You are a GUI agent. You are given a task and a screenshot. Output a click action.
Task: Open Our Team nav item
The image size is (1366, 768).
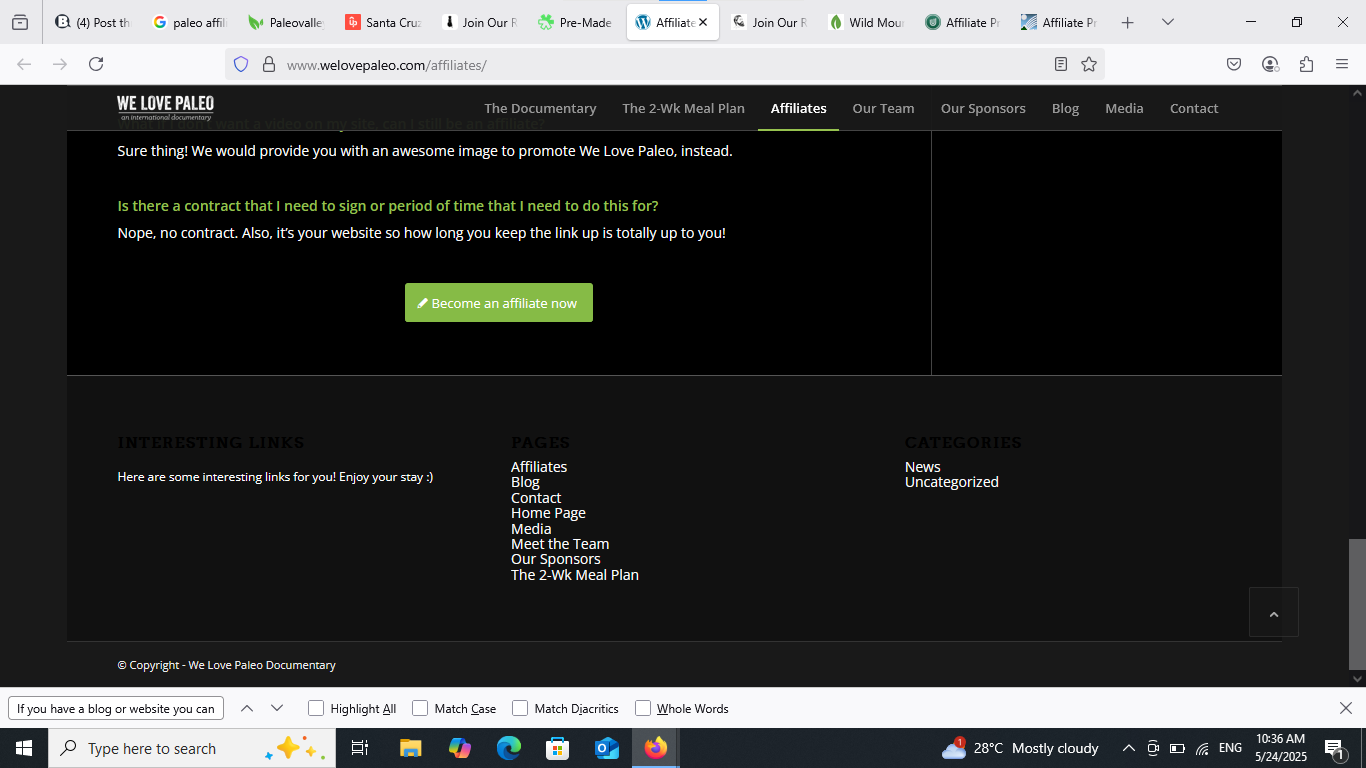(x=883, y=108)
